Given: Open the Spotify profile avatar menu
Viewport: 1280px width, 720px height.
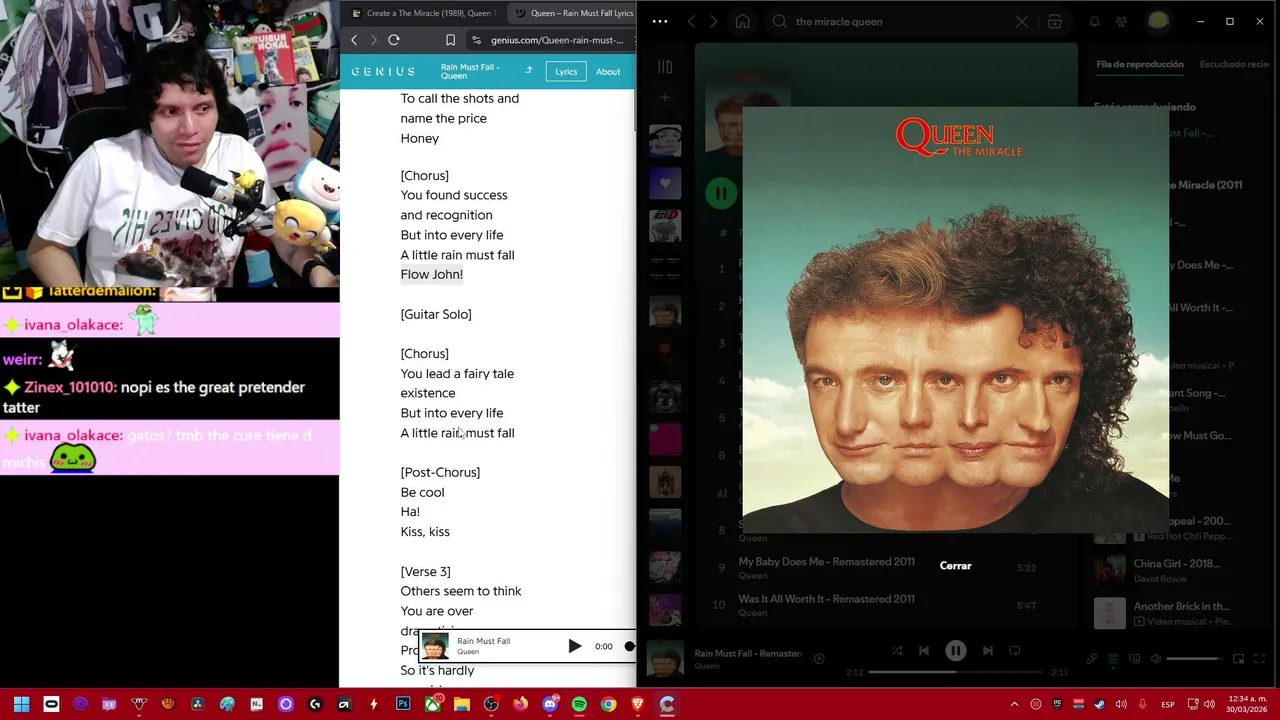Looking at the screenshot, I should click(1158, 21).
